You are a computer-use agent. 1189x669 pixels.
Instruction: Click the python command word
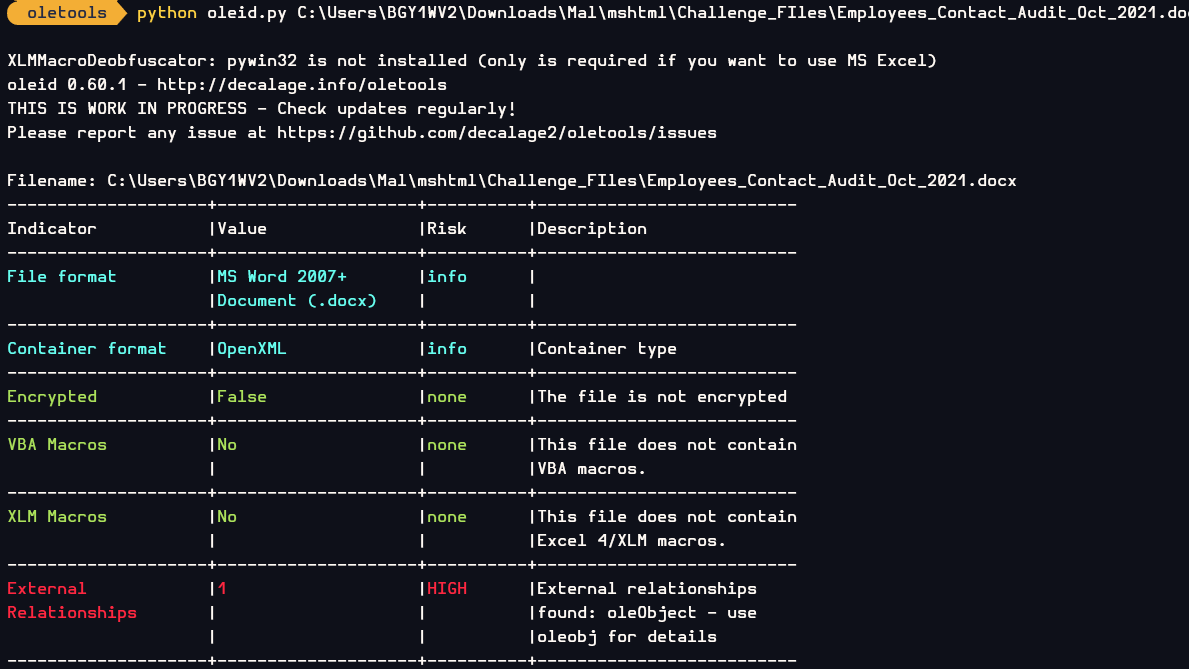click(x=167, y=14)
